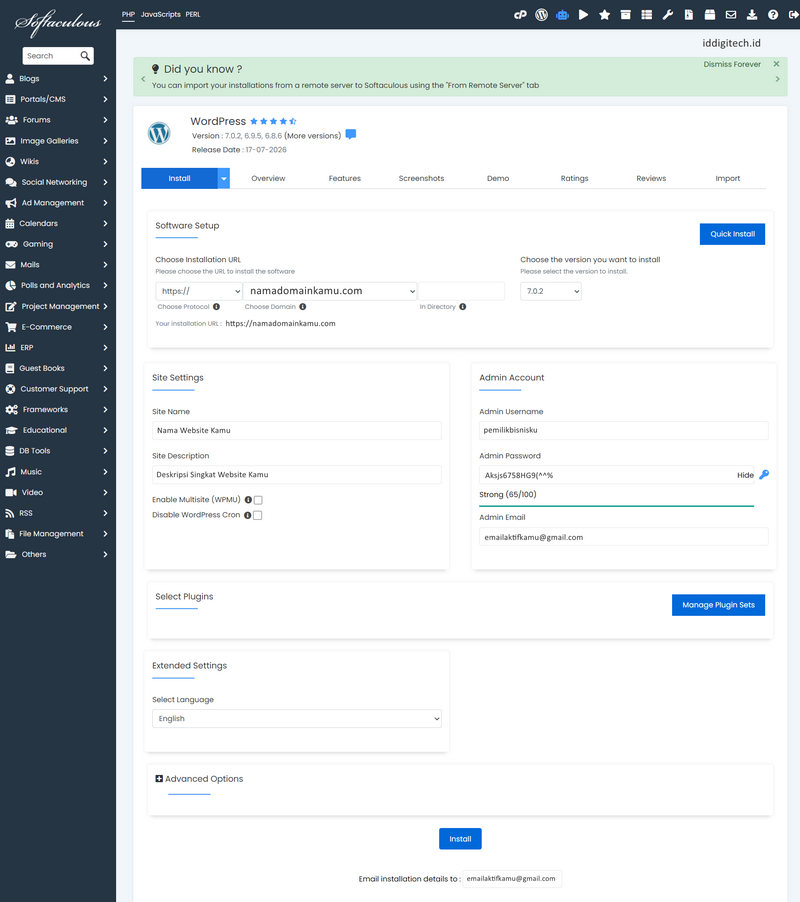Close the Did you know banner
Screen dimensions: 800x902
pyautogui.click(x=776, y=64)
